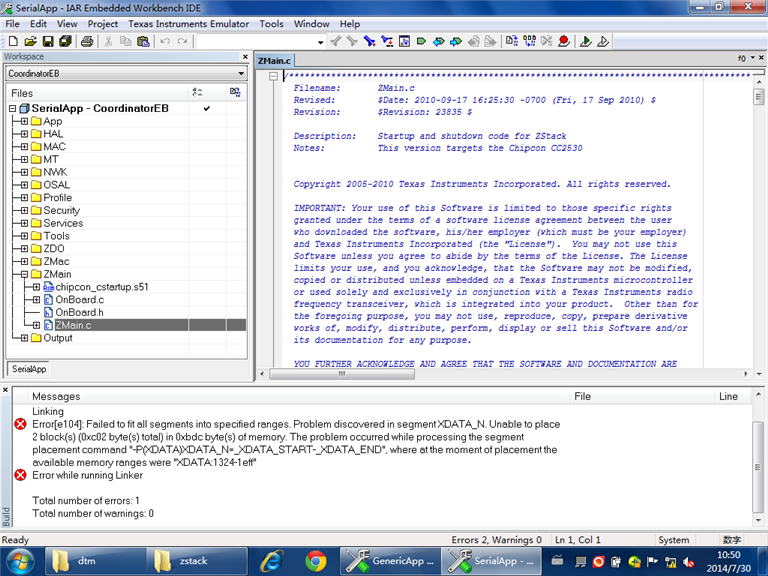
Task: Click the Redo arrow icon
Action: pyautogui.click(x=182, y=42)
